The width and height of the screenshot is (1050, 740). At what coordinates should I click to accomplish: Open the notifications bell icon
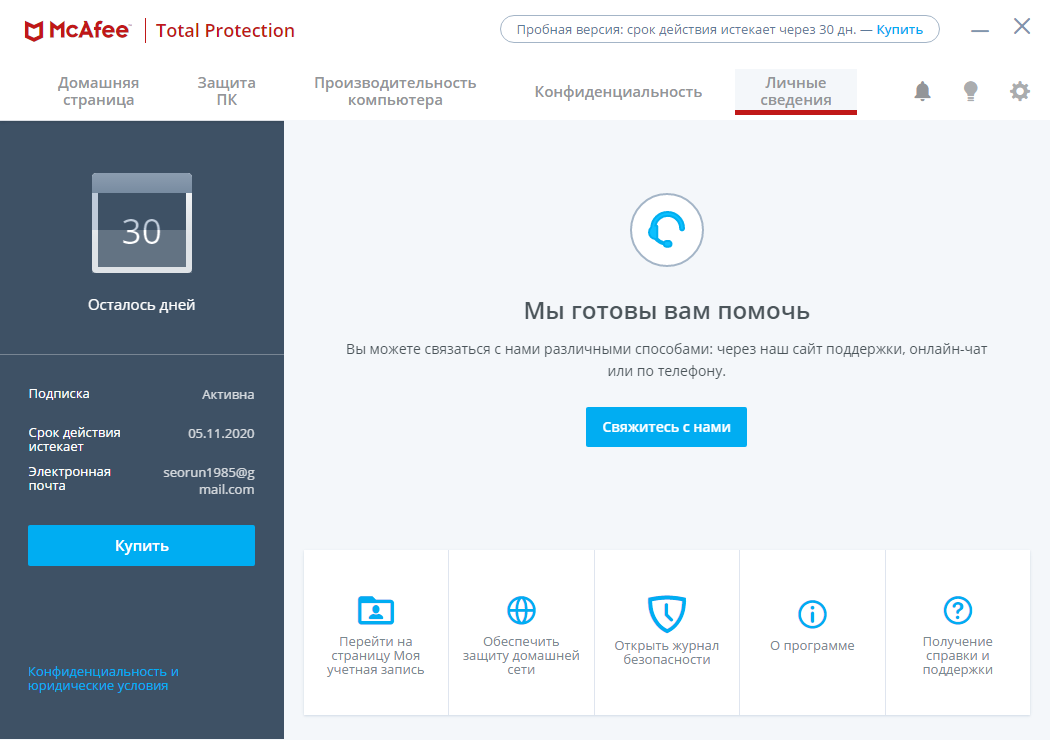922,91
